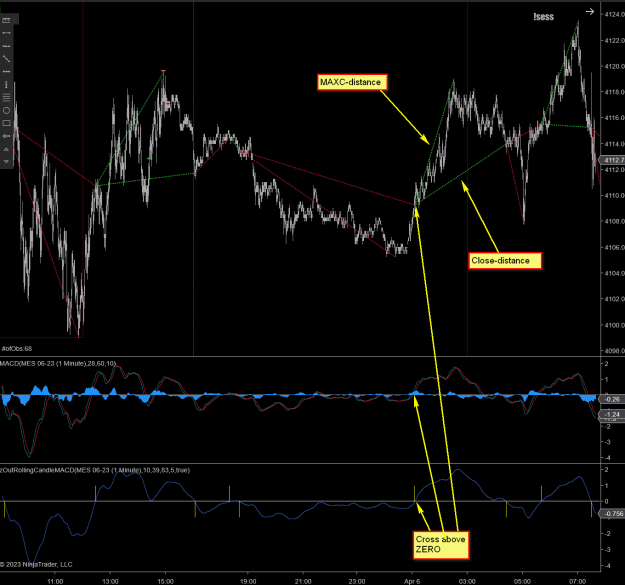Click the 'Apr 5' date axis label
The height and width of the screenshot is (585, 625).
click(412, 581)
